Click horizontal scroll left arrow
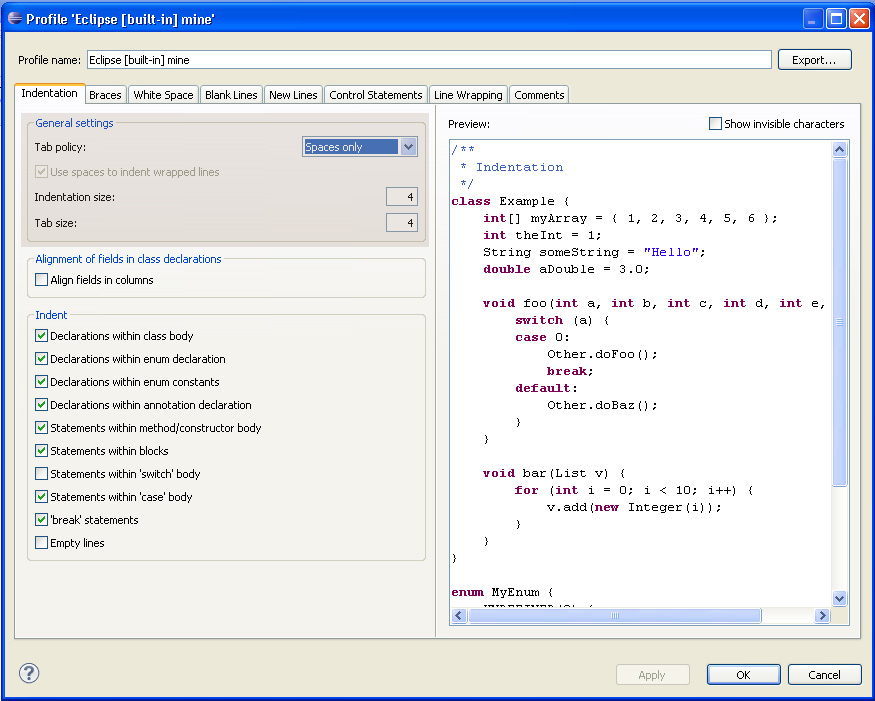This screenshot has width=875, height=701. tap(459, 616)
